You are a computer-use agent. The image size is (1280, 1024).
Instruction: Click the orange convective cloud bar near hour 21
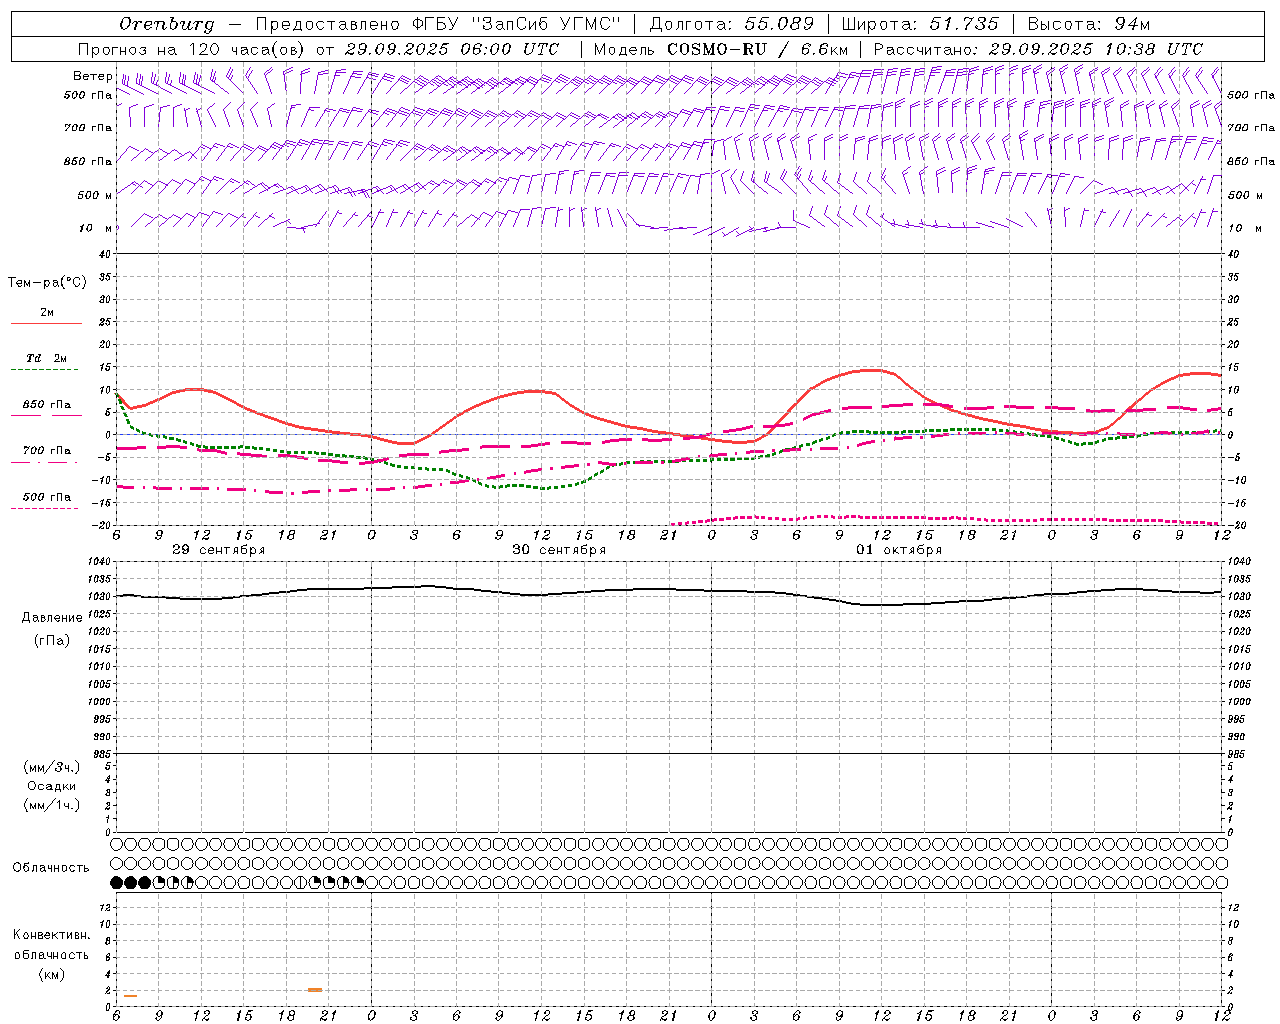pos(315,990)
